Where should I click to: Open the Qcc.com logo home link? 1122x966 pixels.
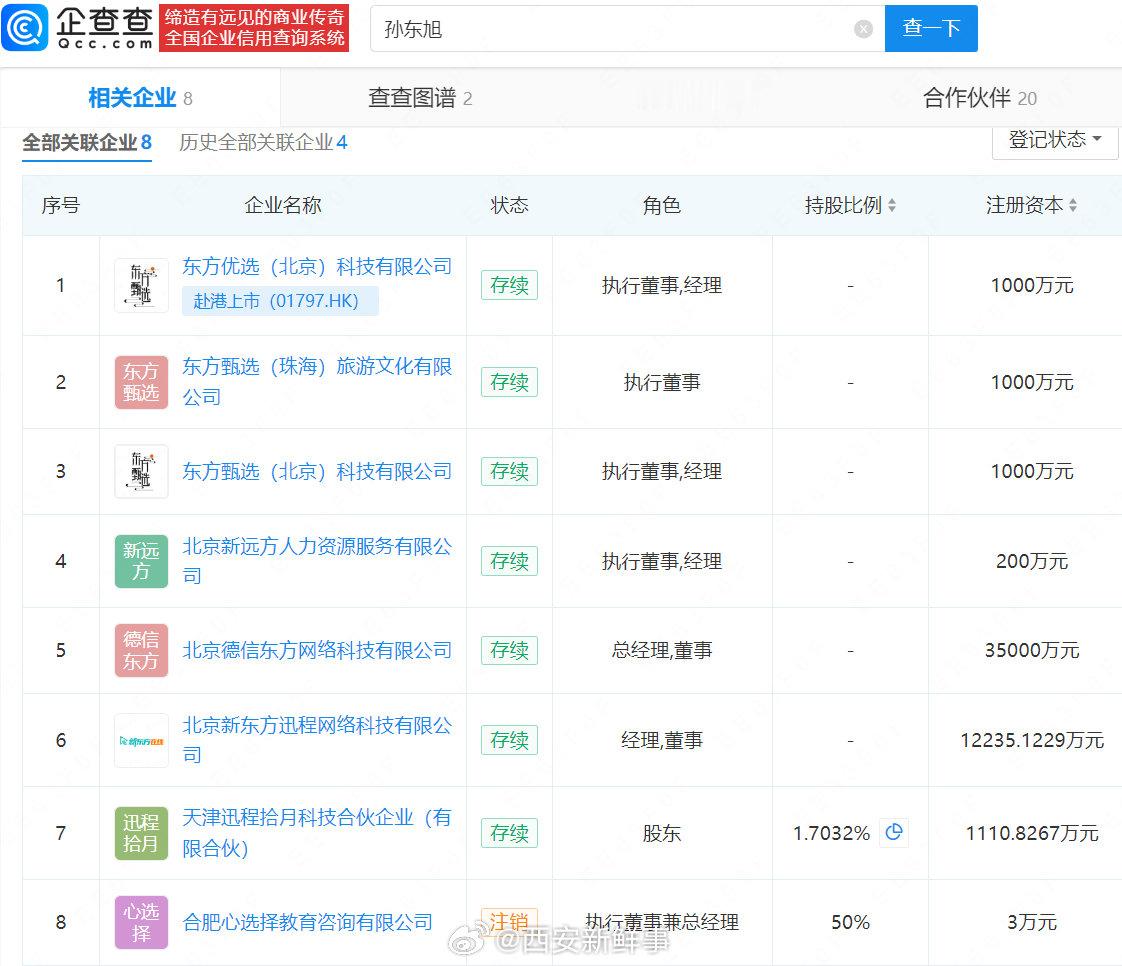pos(77,28)
